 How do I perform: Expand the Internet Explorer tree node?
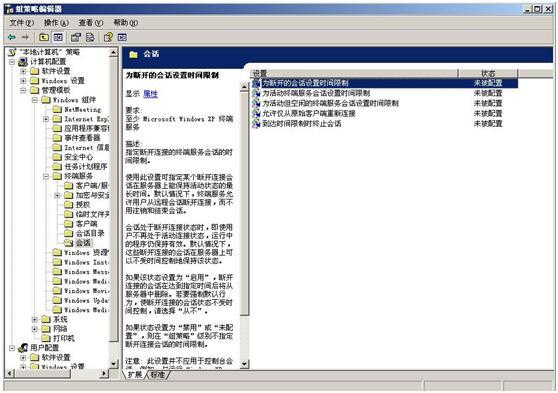pos(46,119)
